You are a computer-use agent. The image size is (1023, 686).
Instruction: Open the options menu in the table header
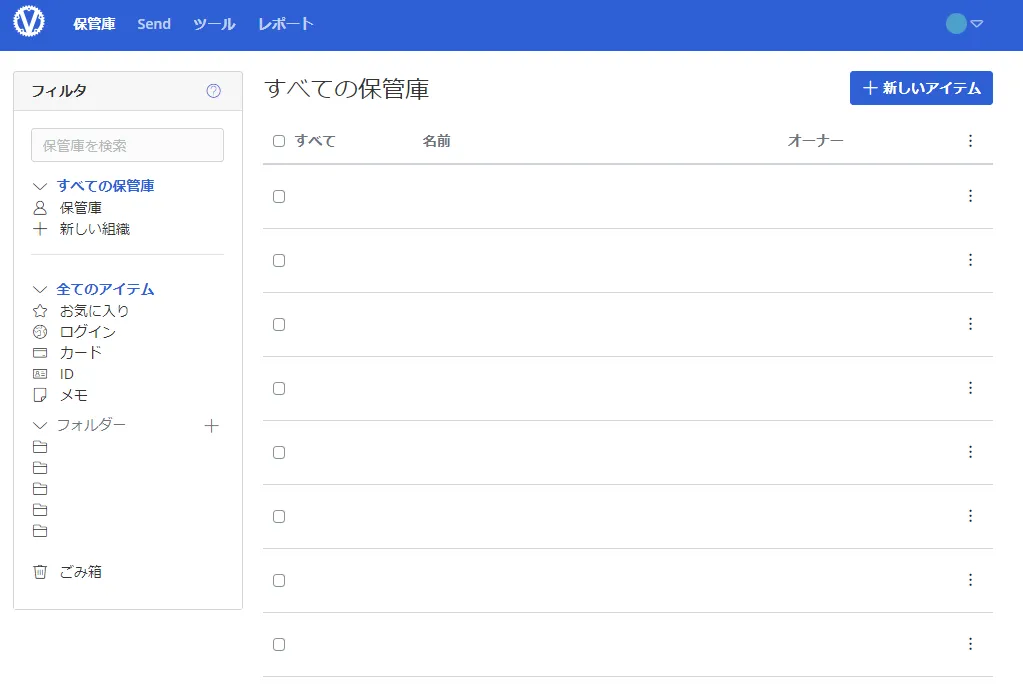[x=969, y=141]
